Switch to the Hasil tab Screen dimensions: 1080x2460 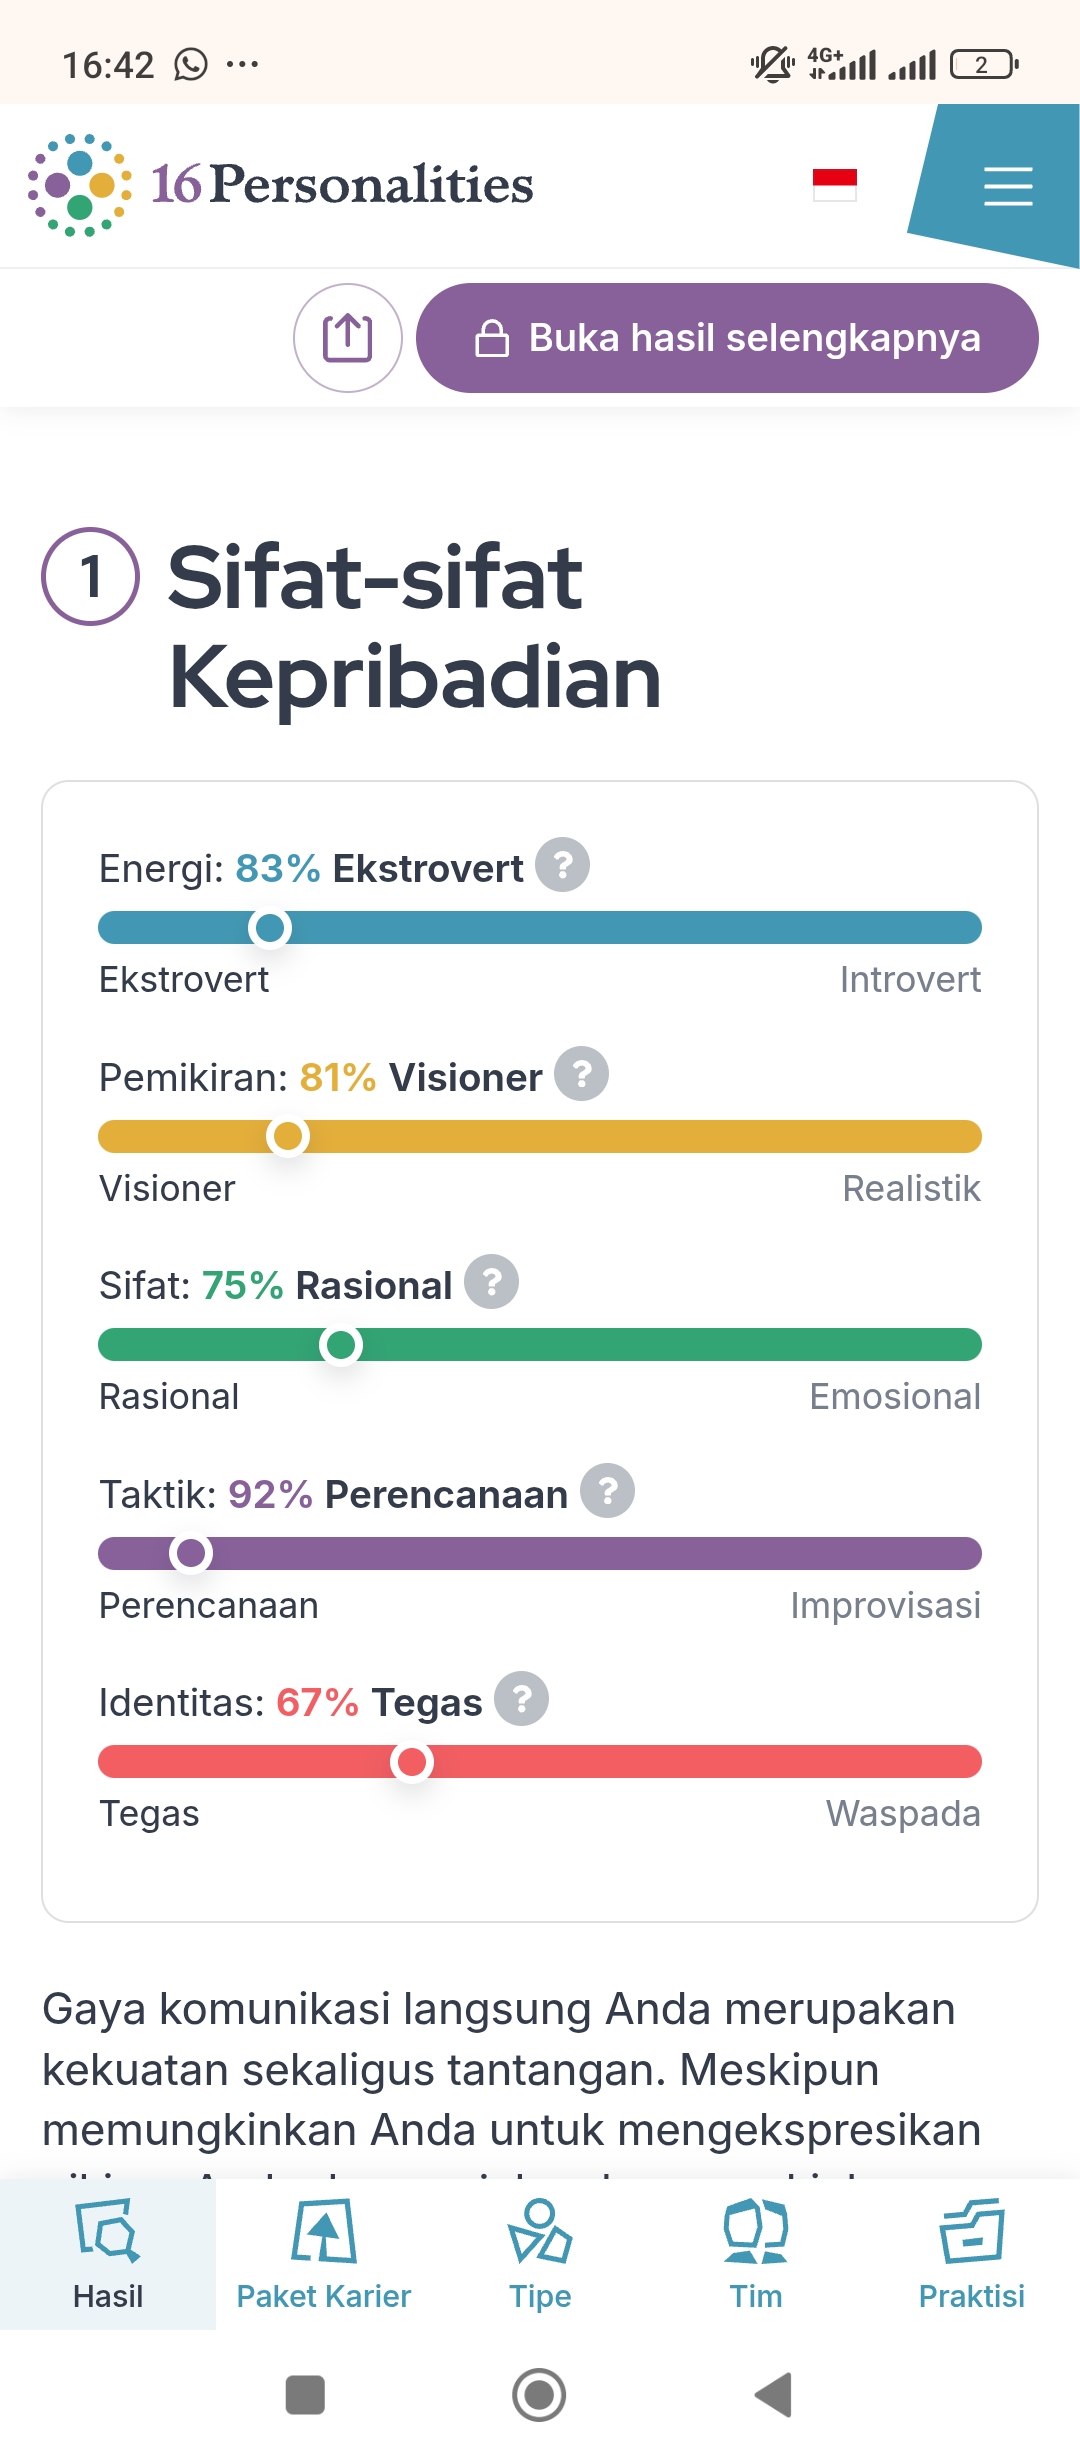[x=108, y=2254]
